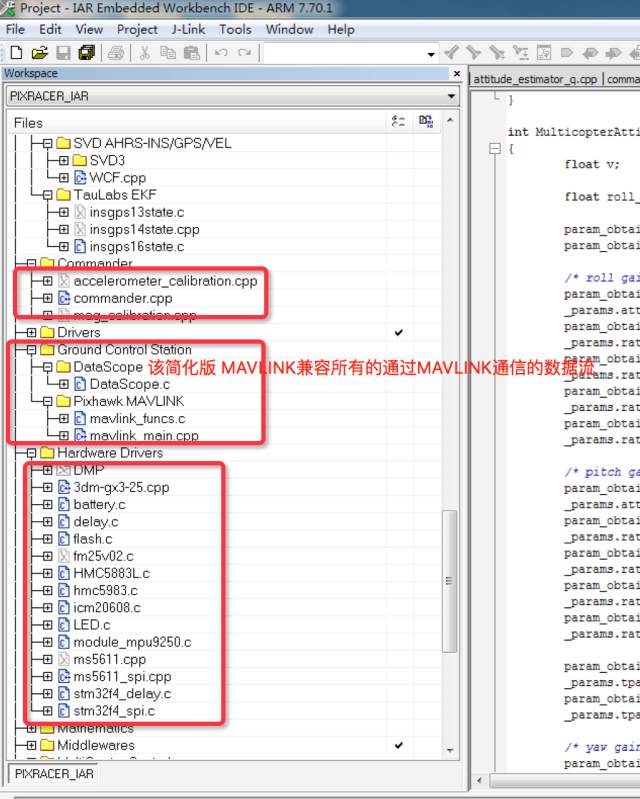This screenshot has width=640, height=799.
Task: Open the toolbar quick search dropdown
Action: pyautogui.click(x=430, y=53)
